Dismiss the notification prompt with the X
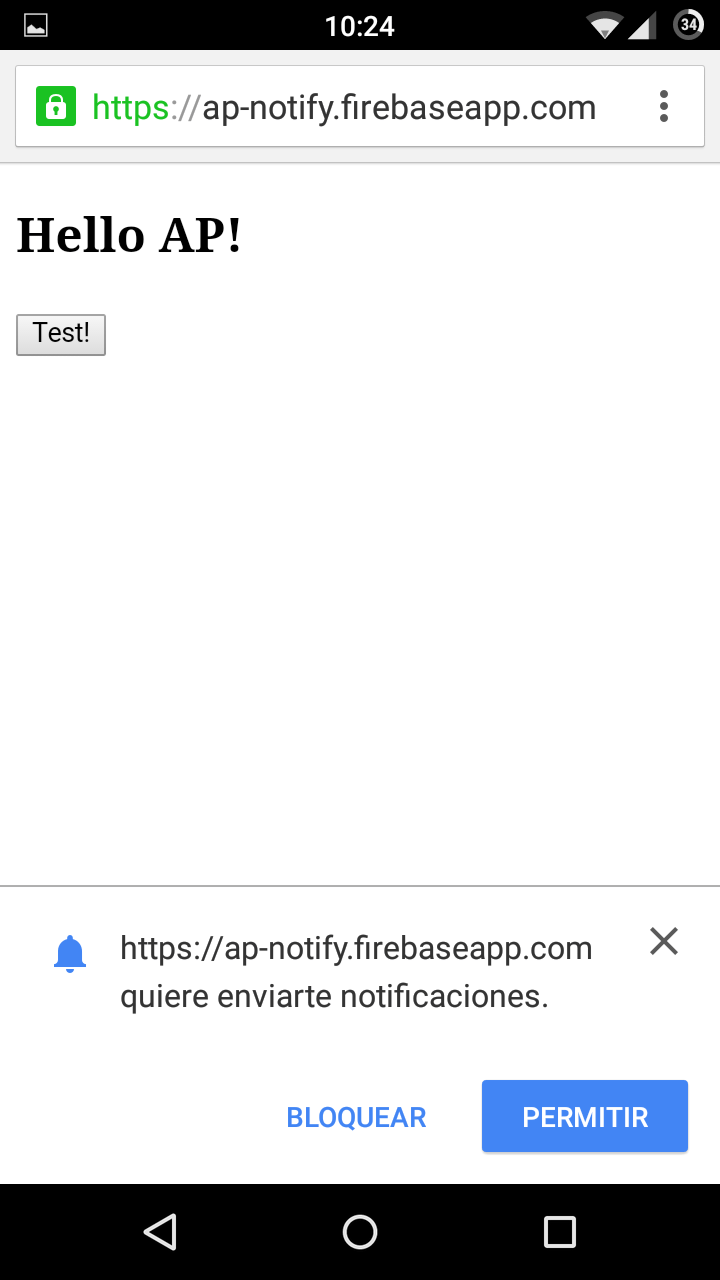720x1280 pixels. [664, 941]
